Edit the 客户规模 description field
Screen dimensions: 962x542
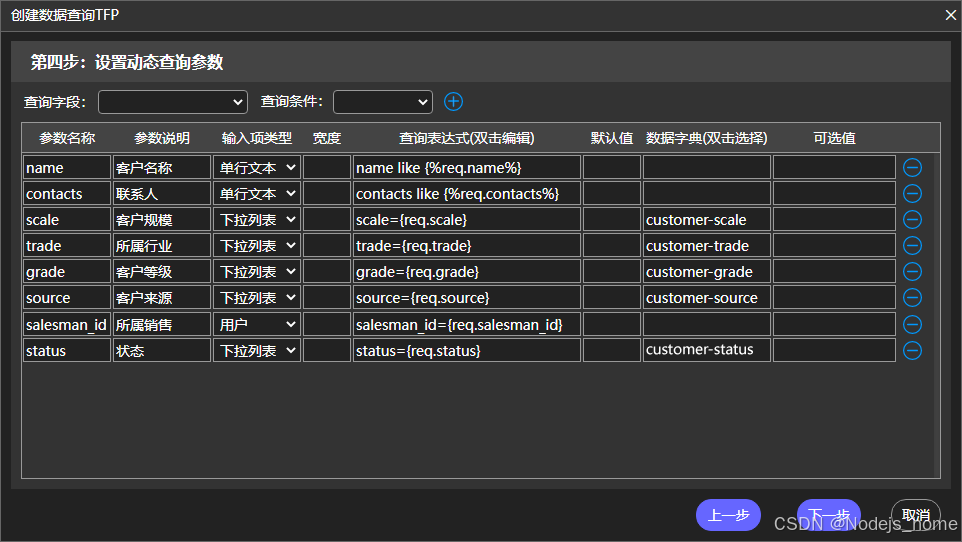162,220
